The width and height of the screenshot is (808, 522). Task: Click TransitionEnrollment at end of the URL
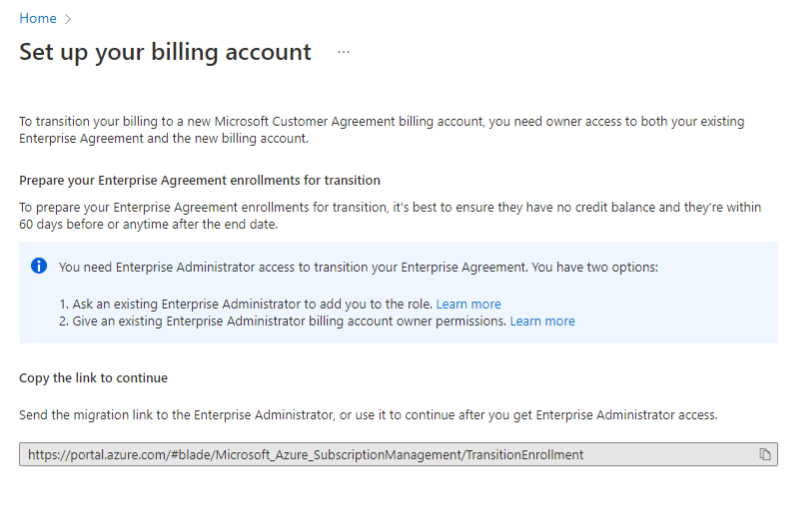click(525, 454)
